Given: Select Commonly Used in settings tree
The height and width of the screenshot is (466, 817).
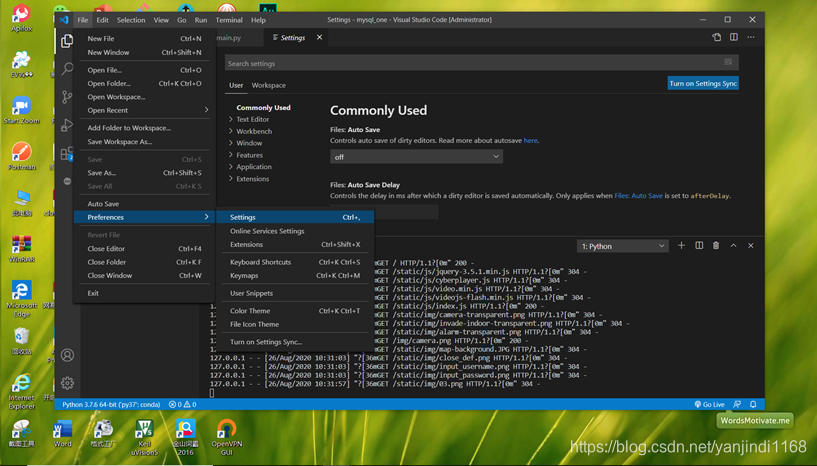Looking at the screenshot, I should tap(263, 107).
